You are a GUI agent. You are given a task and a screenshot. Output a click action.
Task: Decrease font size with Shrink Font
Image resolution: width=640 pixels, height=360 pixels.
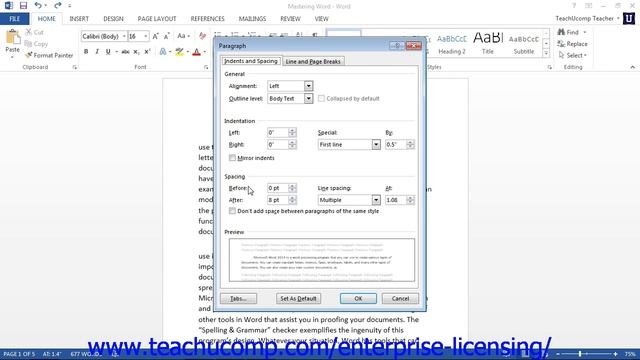167,36
